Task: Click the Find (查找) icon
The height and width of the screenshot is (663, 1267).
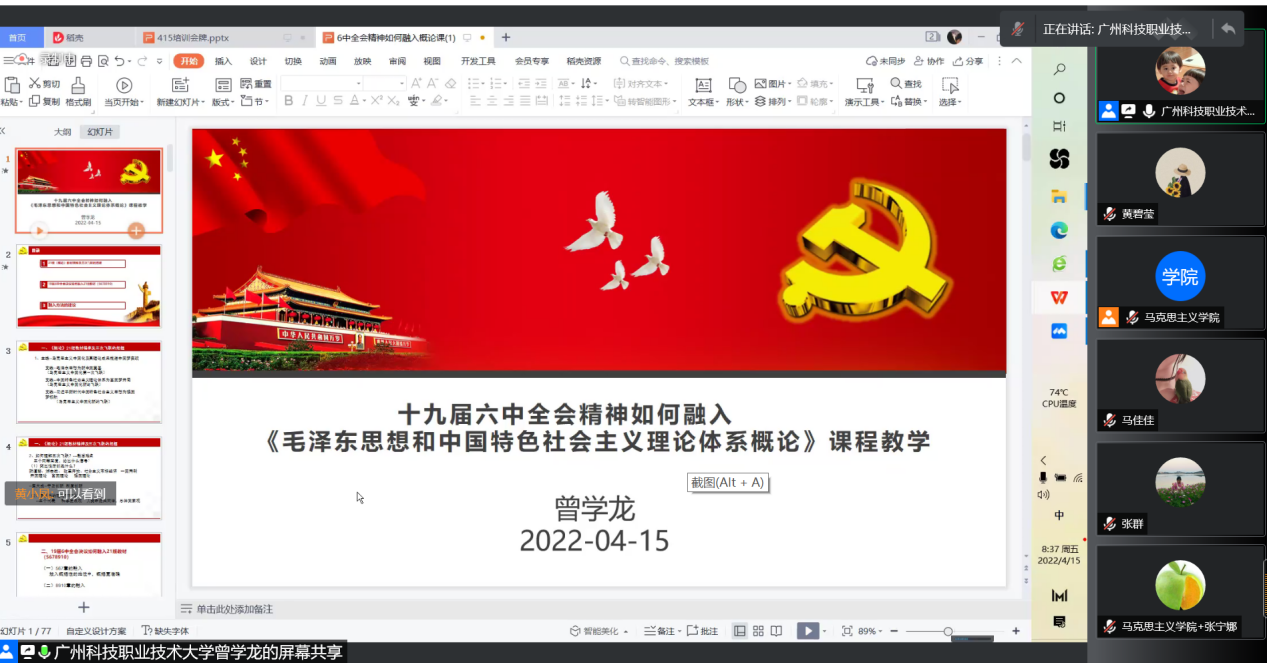Action: 896,84
